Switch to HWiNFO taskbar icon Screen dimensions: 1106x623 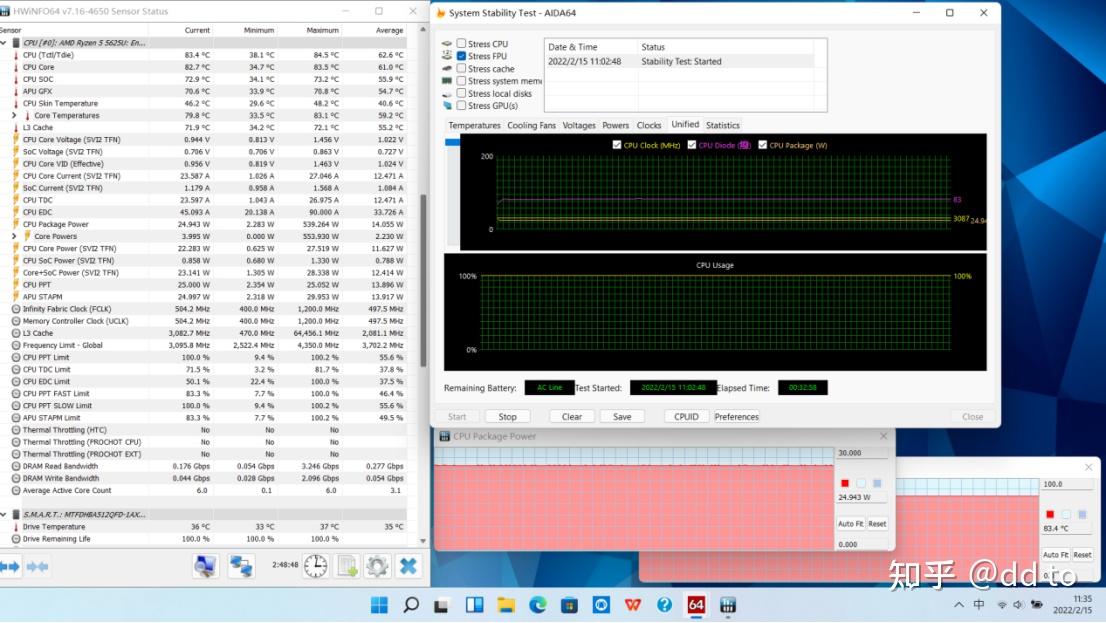728,605
